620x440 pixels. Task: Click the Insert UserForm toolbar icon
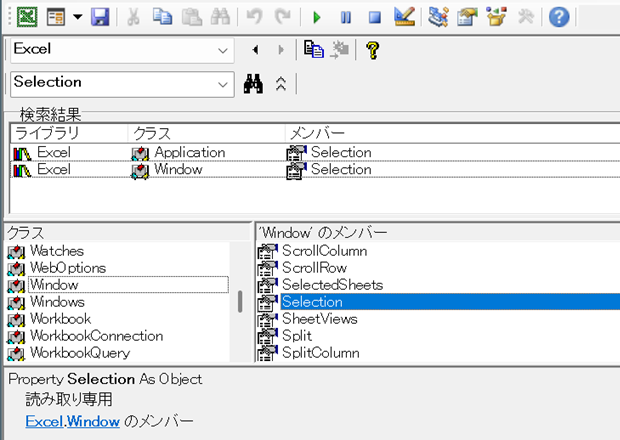[56, 17]
